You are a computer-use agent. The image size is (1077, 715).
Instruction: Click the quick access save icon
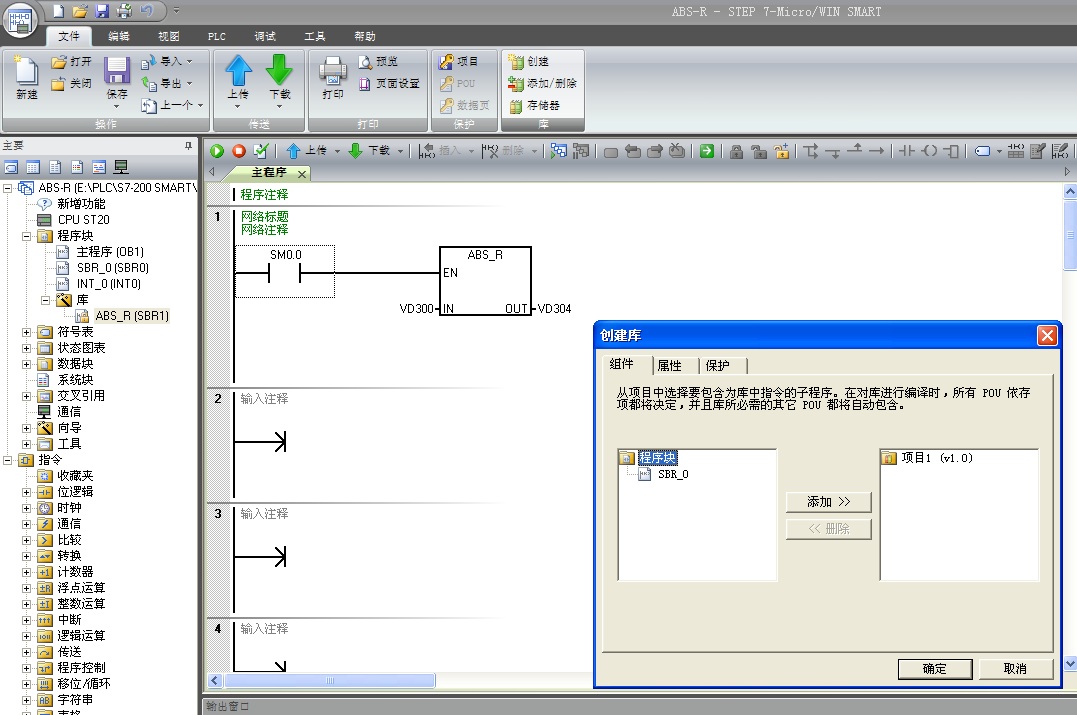click(102, 11)
